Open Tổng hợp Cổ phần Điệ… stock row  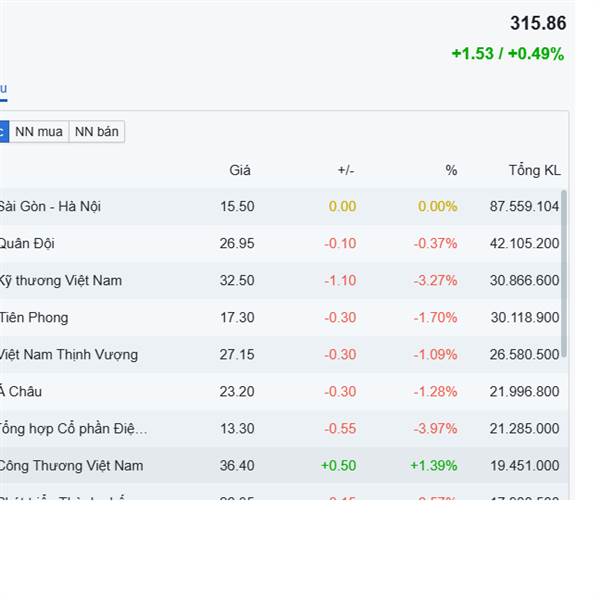click(73, 429)
